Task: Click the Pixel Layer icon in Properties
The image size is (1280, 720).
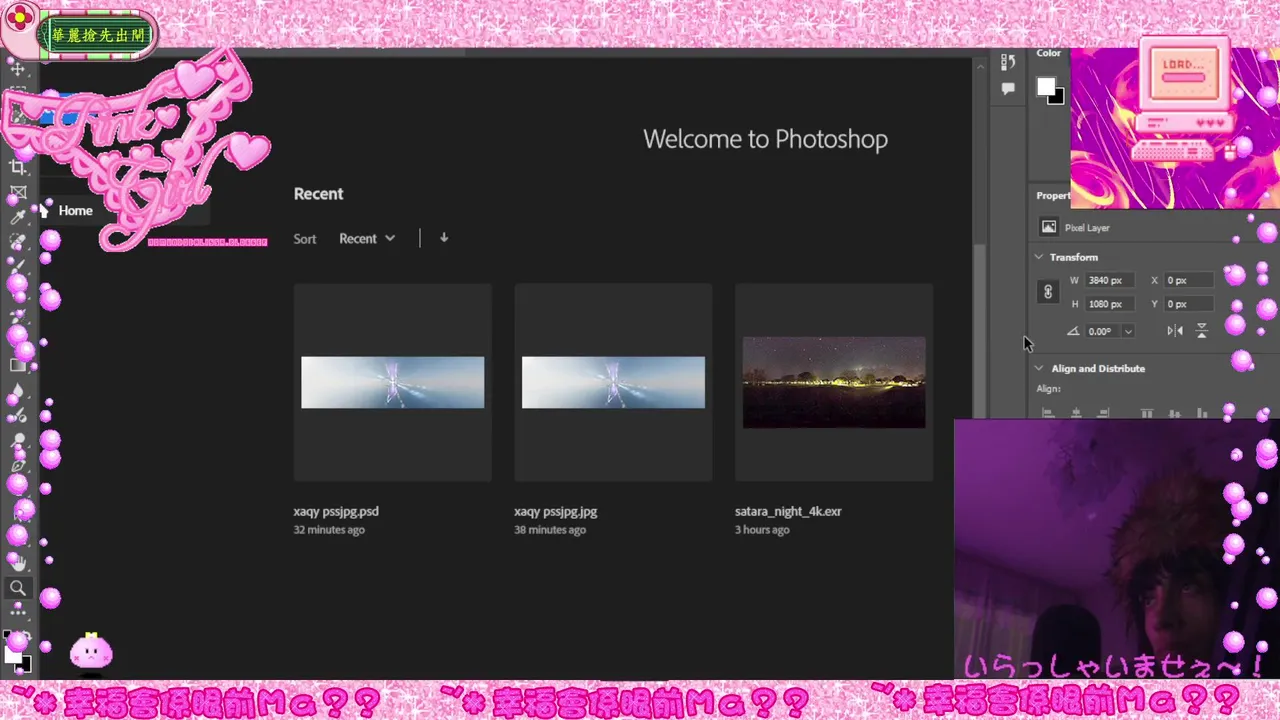Action: click(x=1048, y=227)
